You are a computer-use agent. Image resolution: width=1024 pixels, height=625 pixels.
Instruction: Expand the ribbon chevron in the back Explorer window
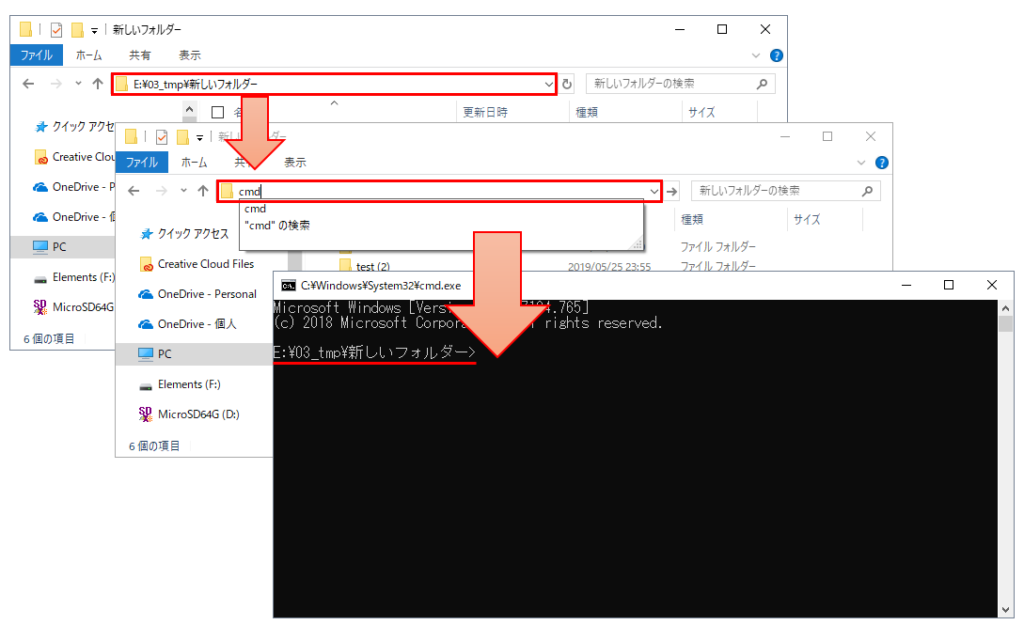click(x=756, y=56)
